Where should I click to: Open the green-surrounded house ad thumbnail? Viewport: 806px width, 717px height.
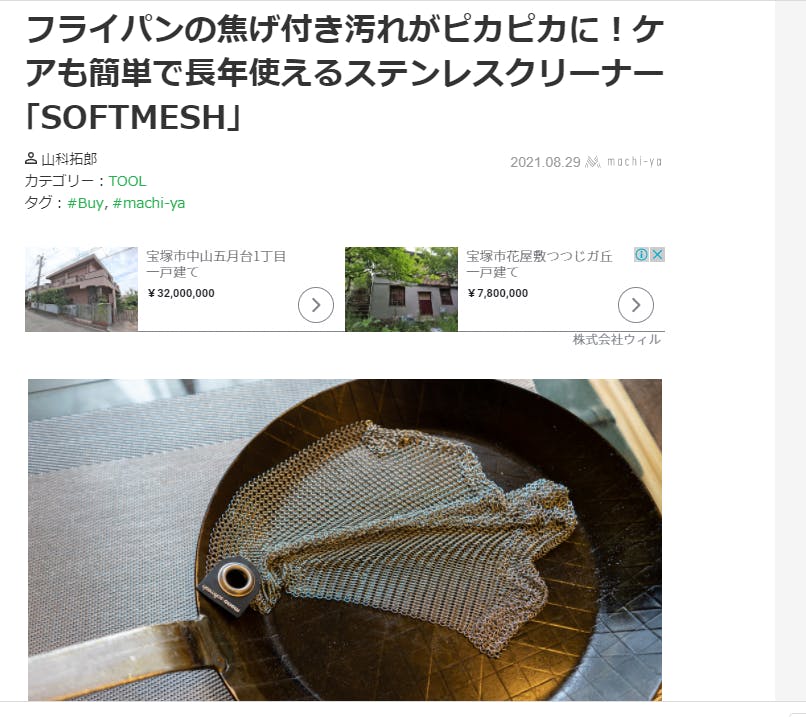click(401, 289)
